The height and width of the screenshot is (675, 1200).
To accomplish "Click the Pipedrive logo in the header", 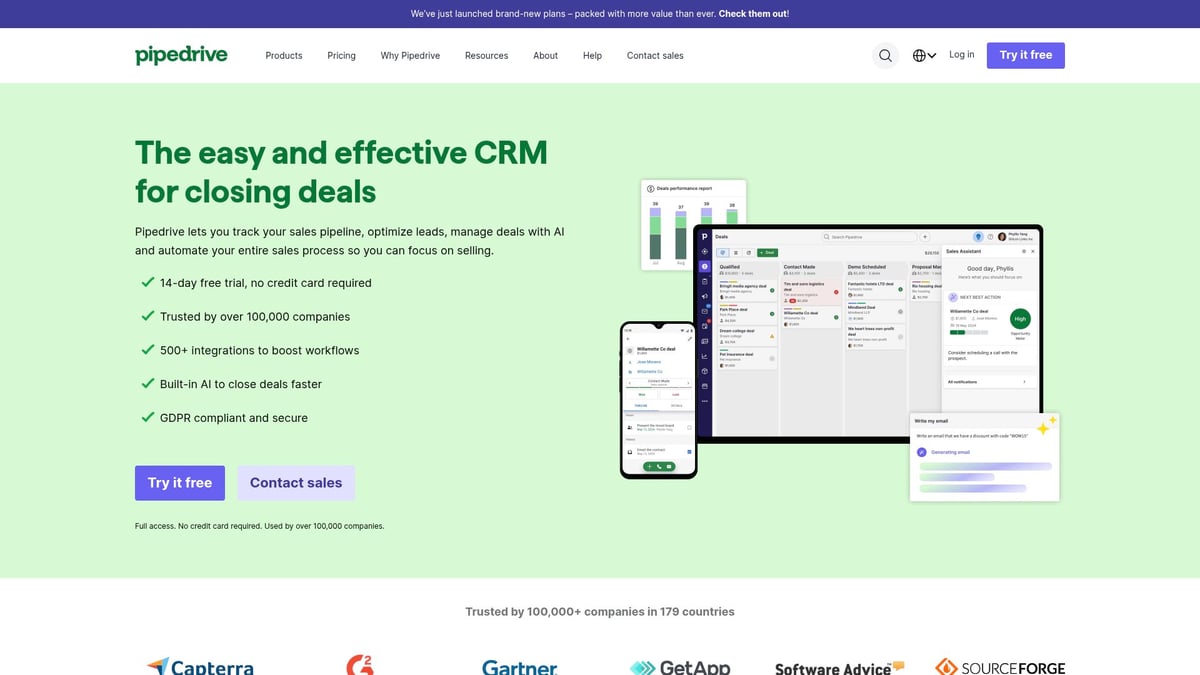I will pyautogui.click(x=181, y=55).
